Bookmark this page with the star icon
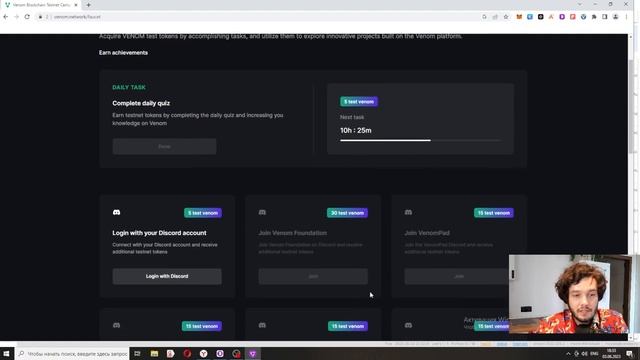This screenshot has height=360, width=640. point(506,17)
